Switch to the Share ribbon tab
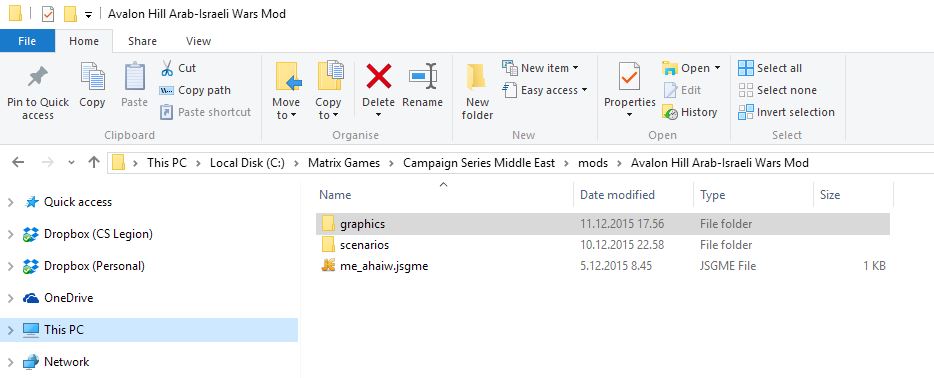934x378 pixels. pyautogui.click(x=142, y=41)
